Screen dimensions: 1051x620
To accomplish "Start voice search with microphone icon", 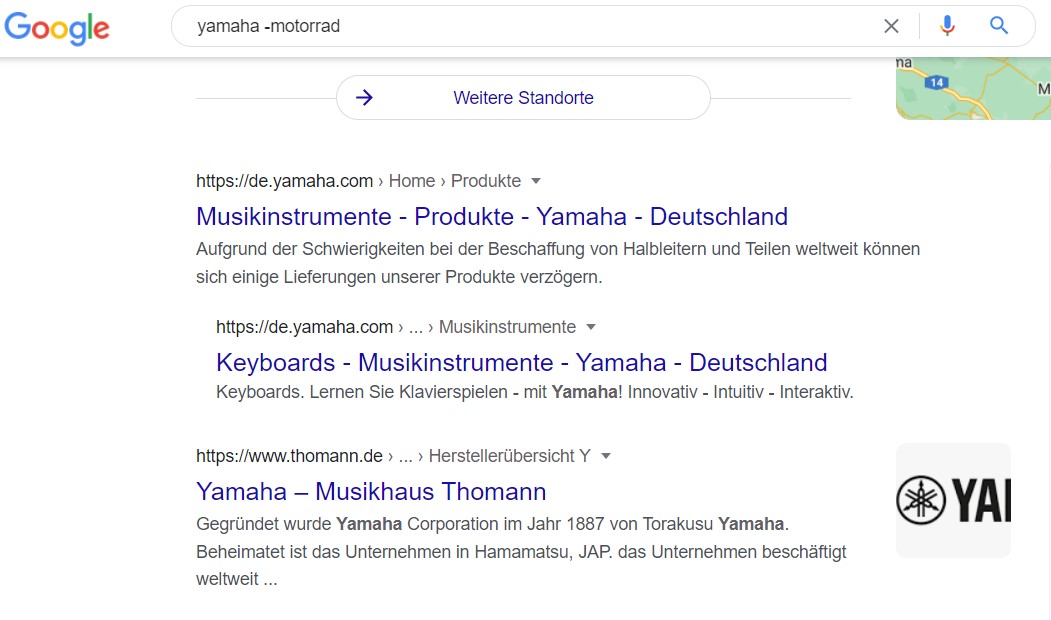I will (947, 26).
